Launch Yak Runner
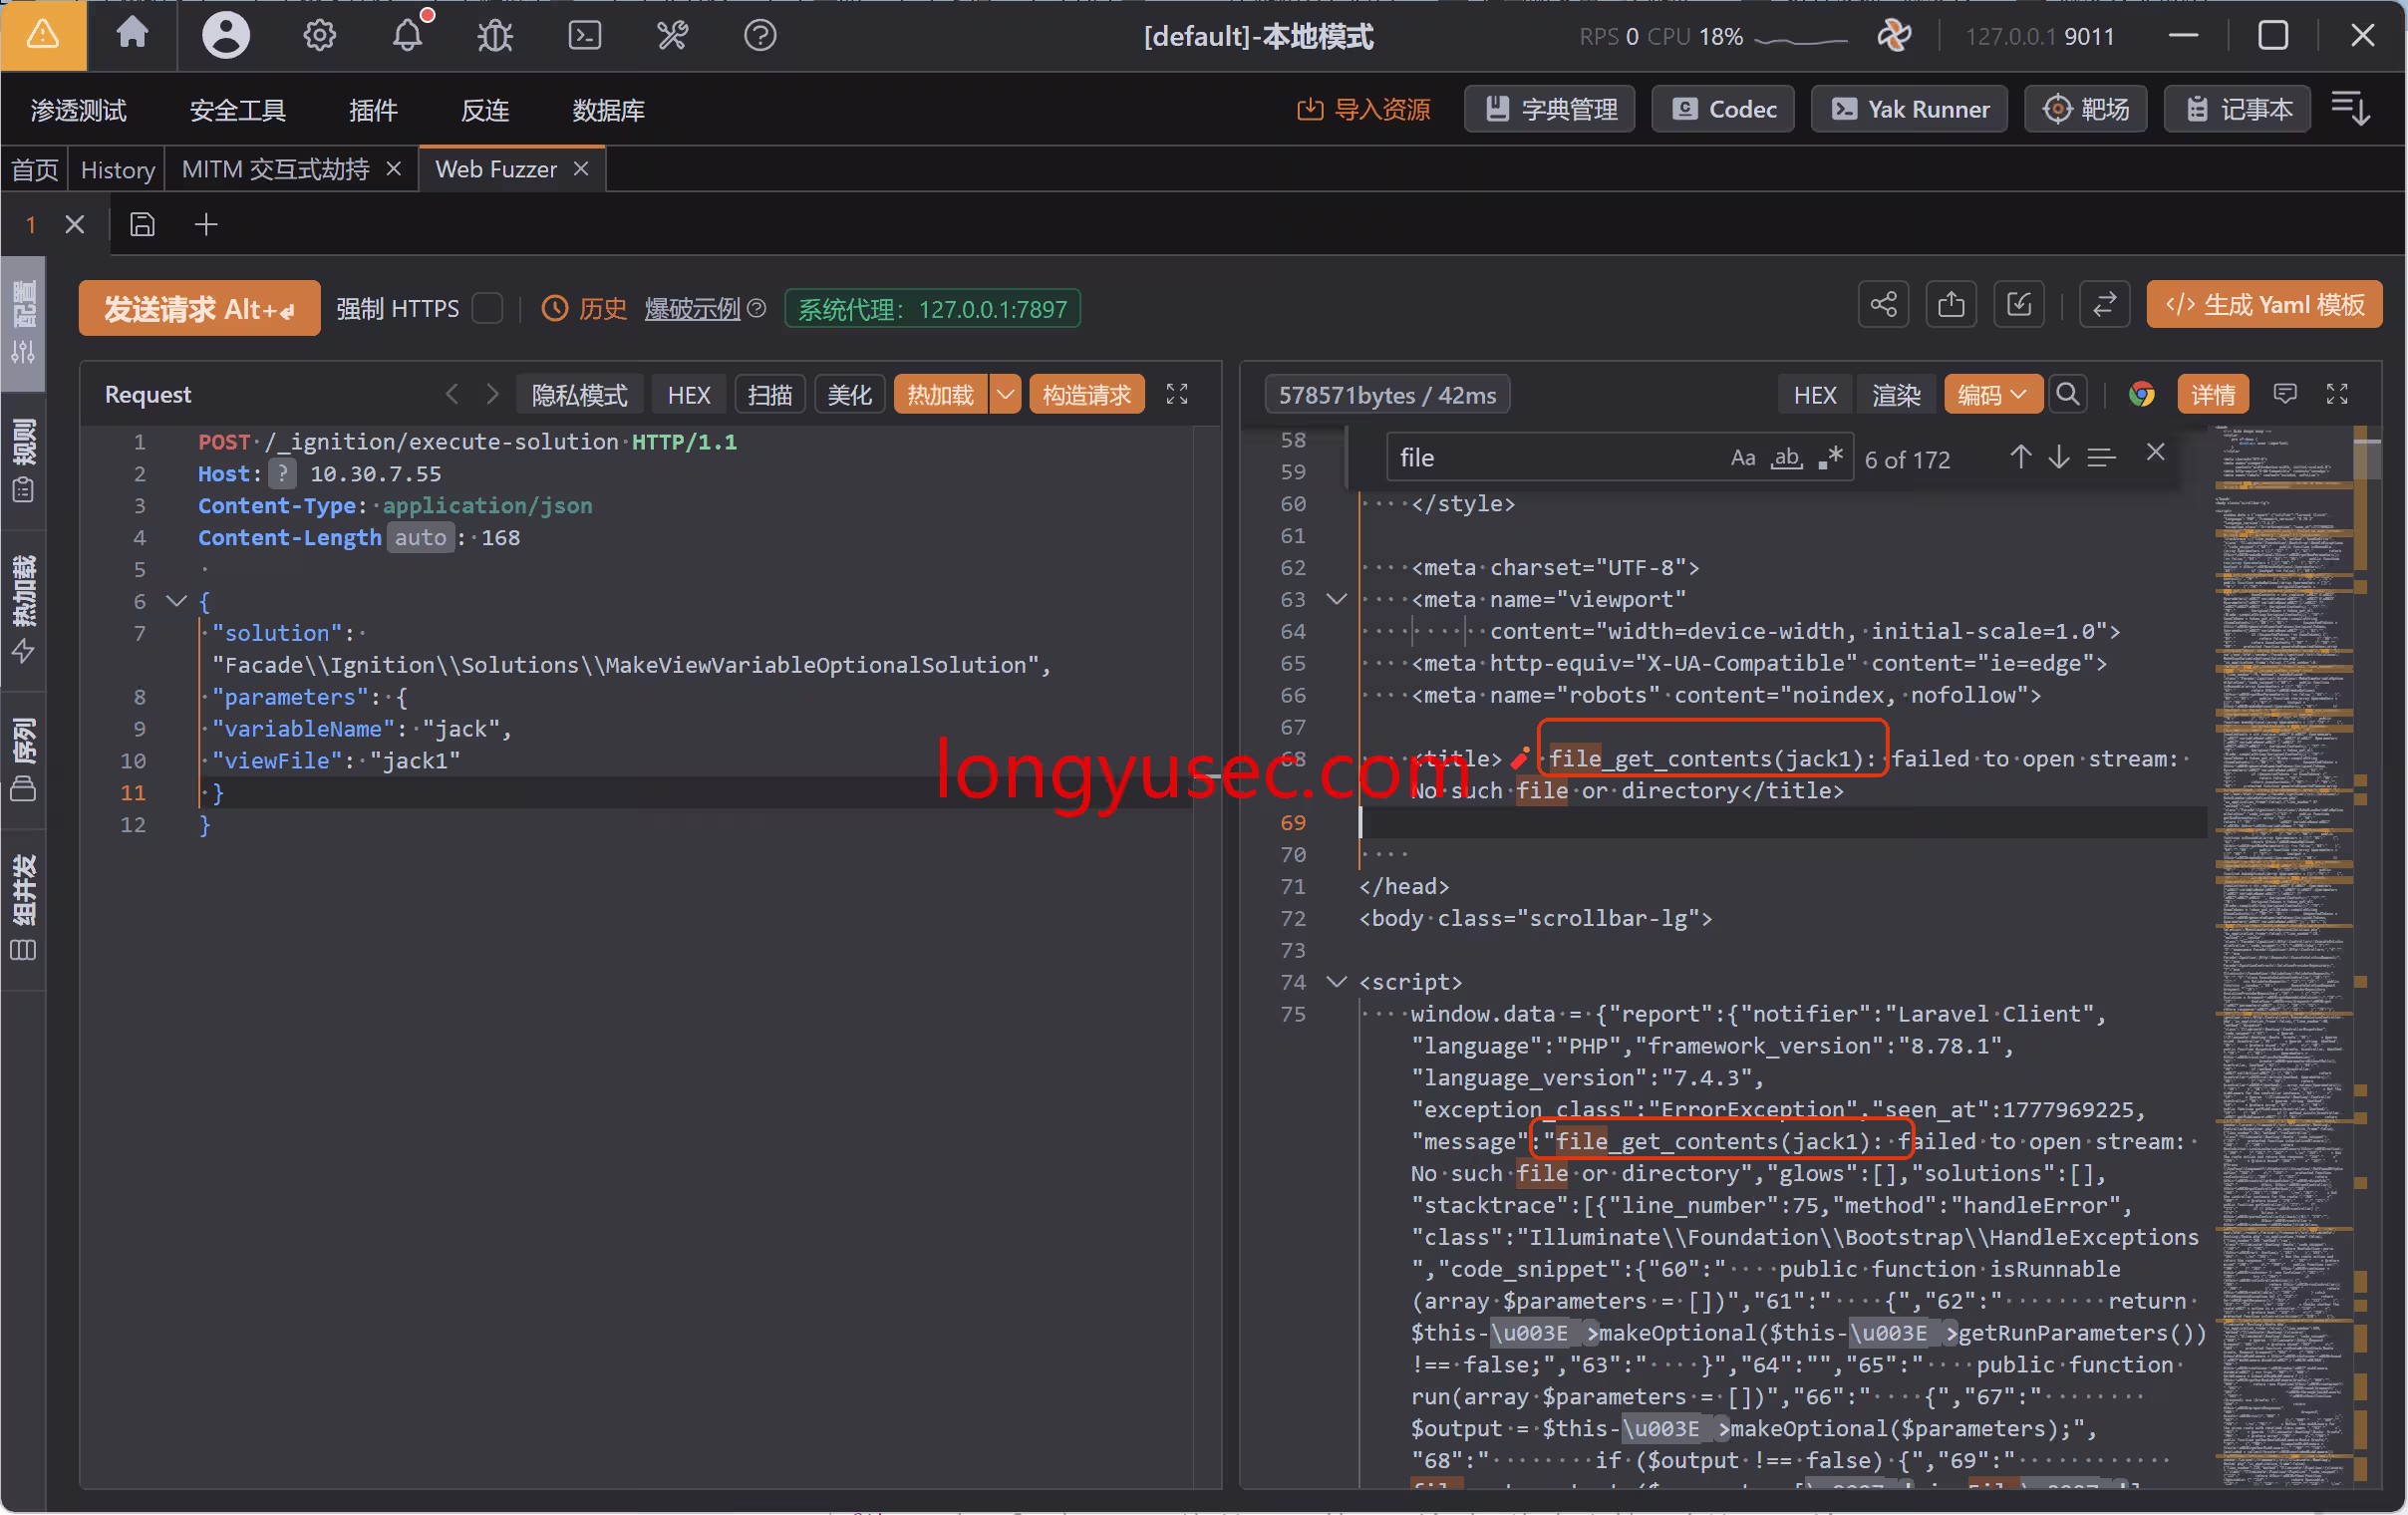 pos(1909,108)
